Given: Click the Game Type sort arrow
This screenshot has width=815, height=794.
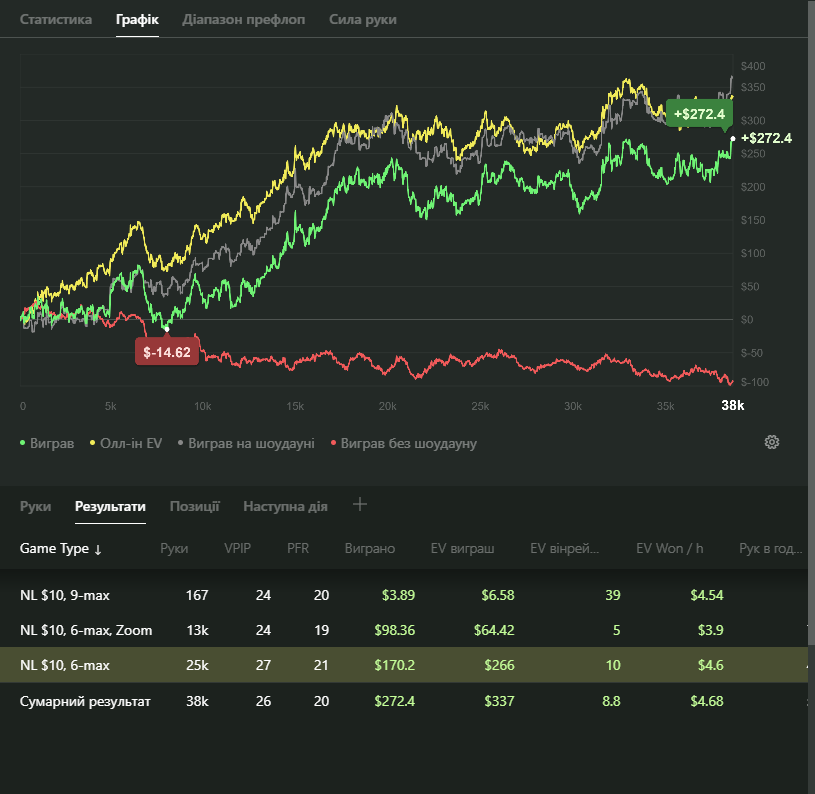Looking at the screenshot, I should (x=98, y=549).
